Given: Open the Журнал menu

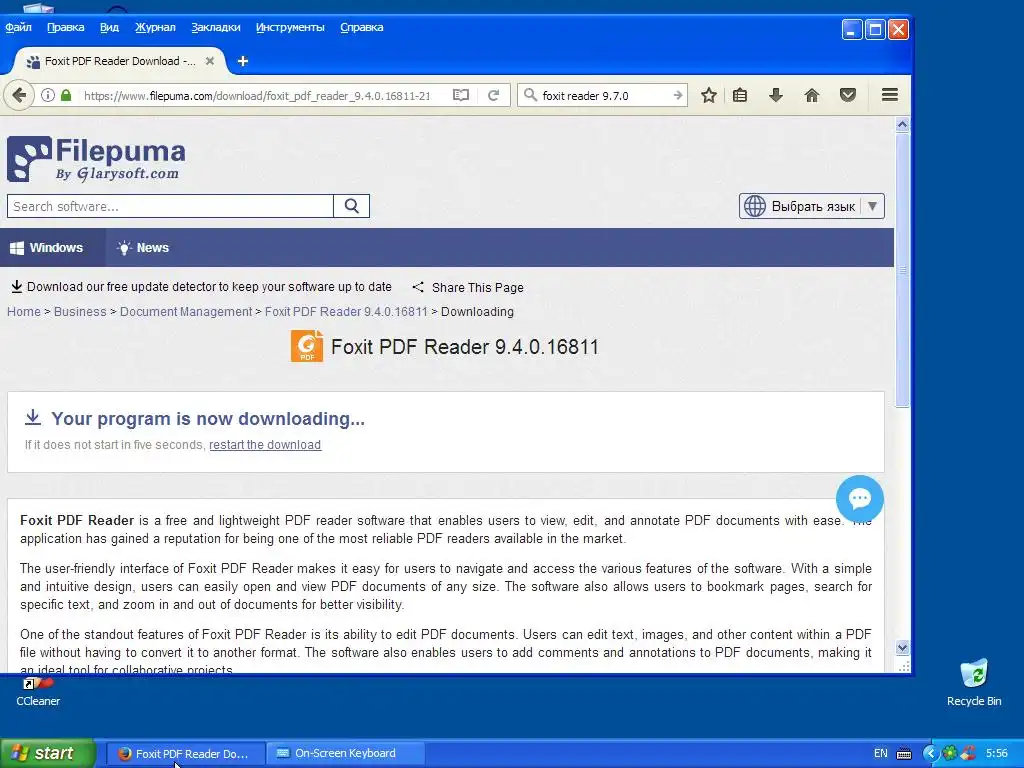Looking at the screenshot, I should tap(155, 27).
